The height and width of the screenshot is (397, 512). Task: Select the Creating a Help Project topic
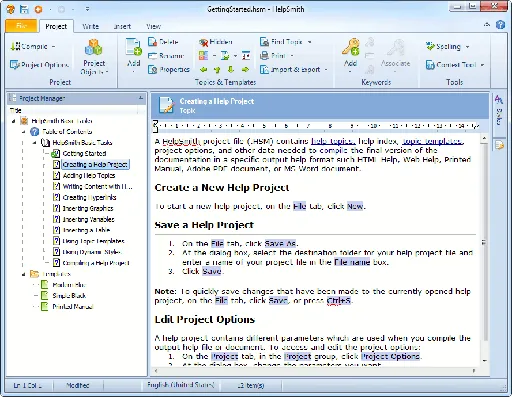pyautogui.click(x=95, y=164)
